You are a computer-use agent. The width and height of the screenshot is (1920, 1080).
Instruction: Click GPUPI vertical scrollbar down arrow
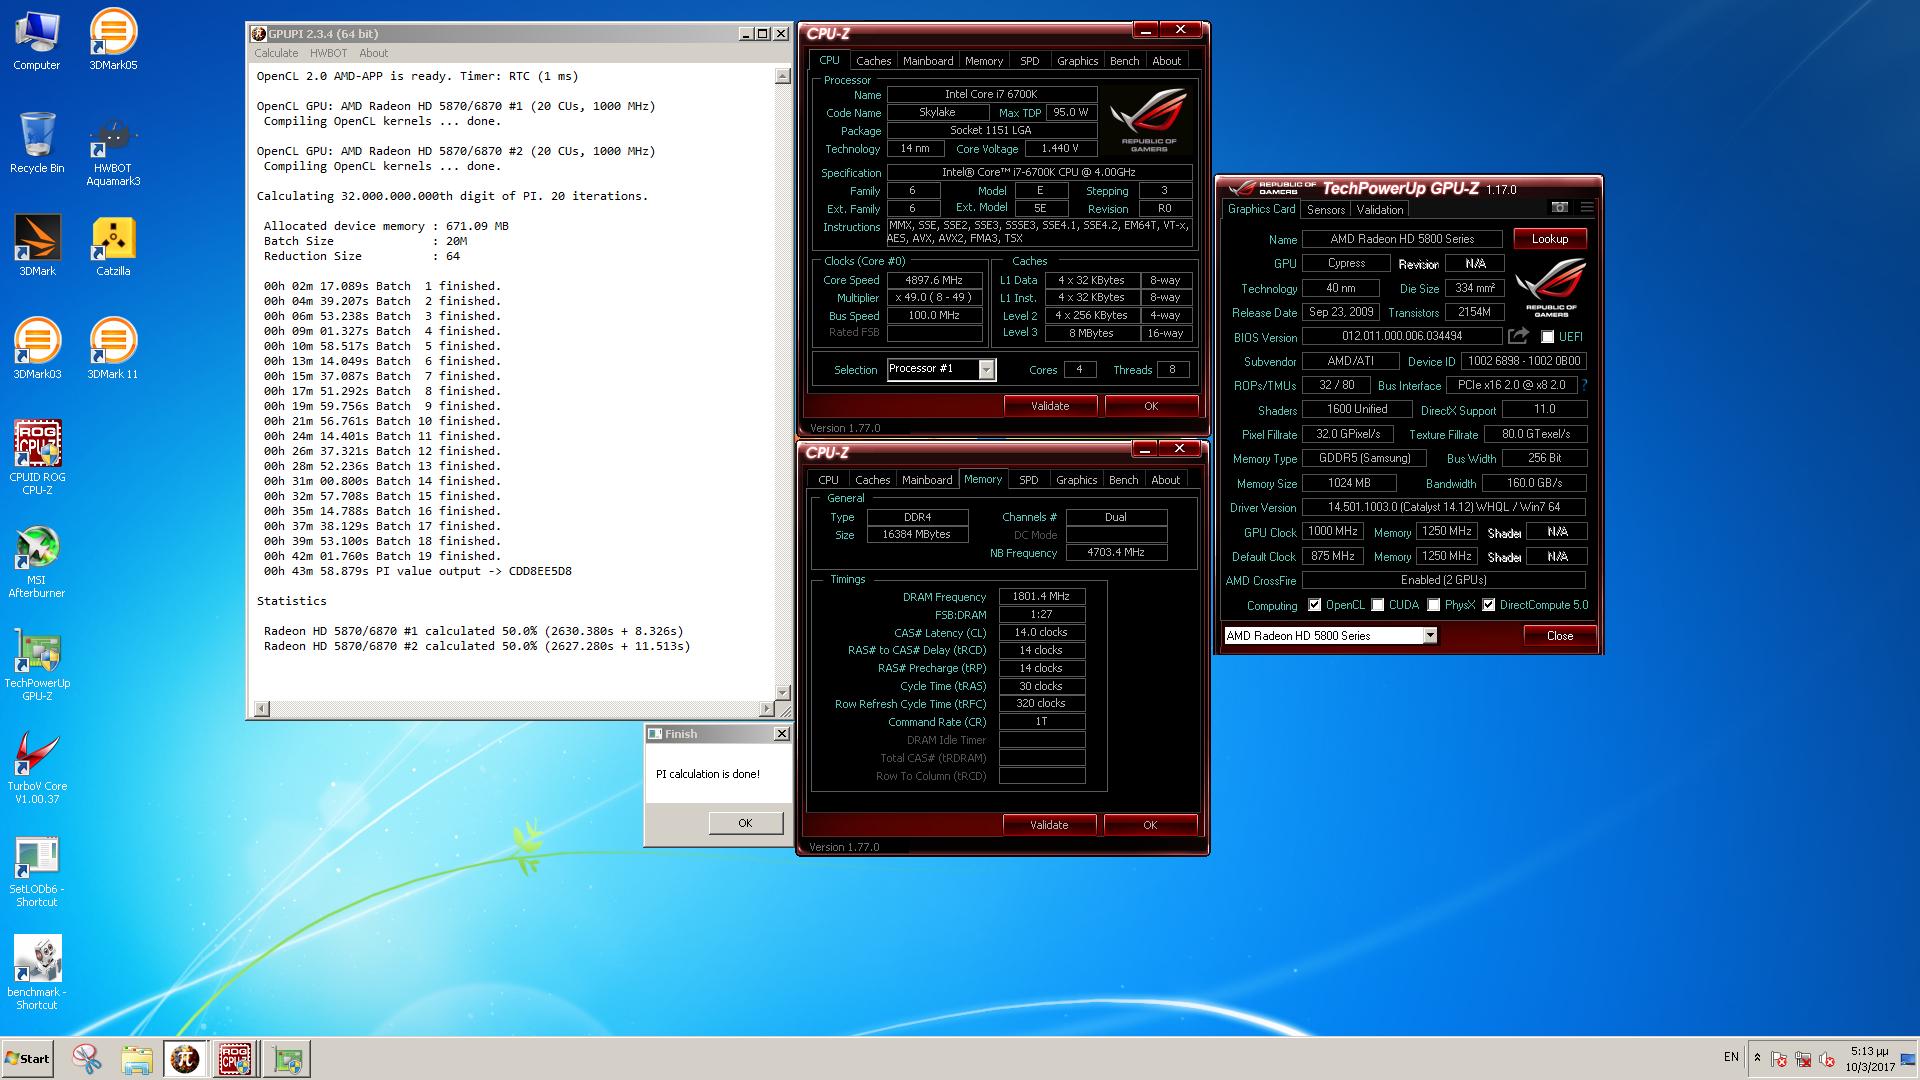click(x=782, y=692)
